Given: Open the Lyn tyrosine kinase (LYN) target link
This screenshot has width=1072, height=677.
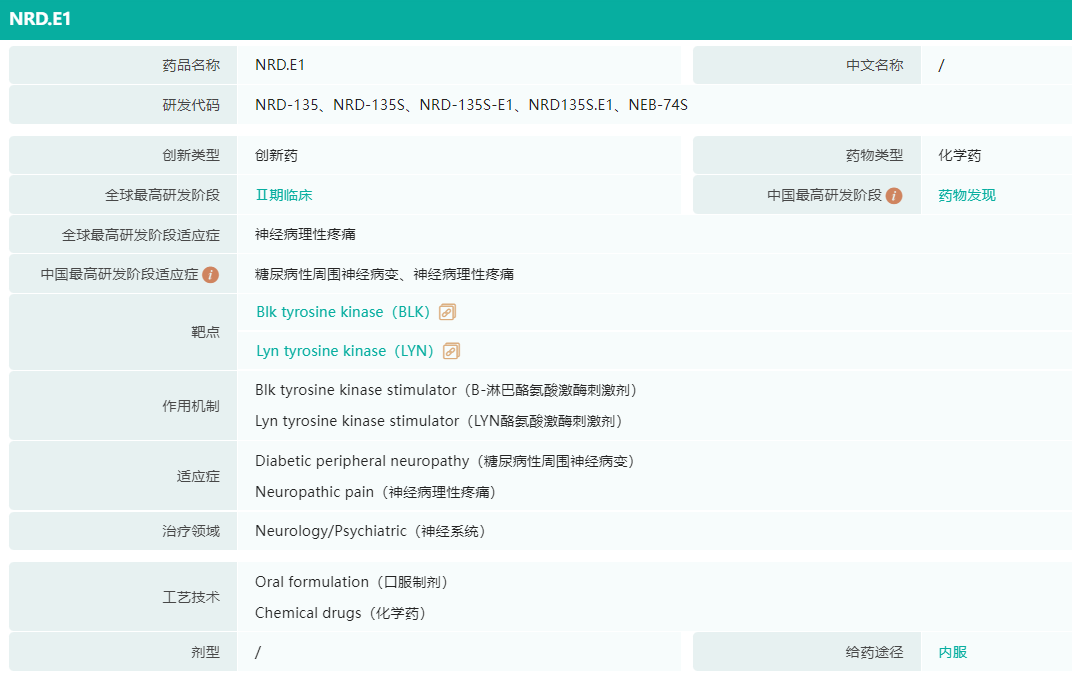Looking at the screenshot, I should [x=345, y=351].
